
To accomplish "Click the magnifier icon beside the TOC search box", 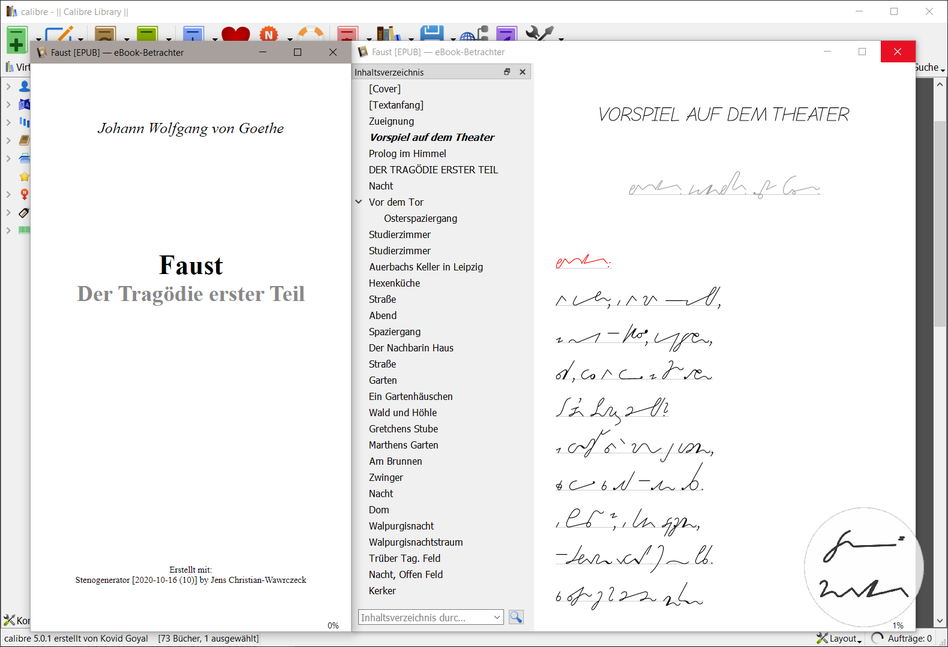I will click(x=516, y=617).
